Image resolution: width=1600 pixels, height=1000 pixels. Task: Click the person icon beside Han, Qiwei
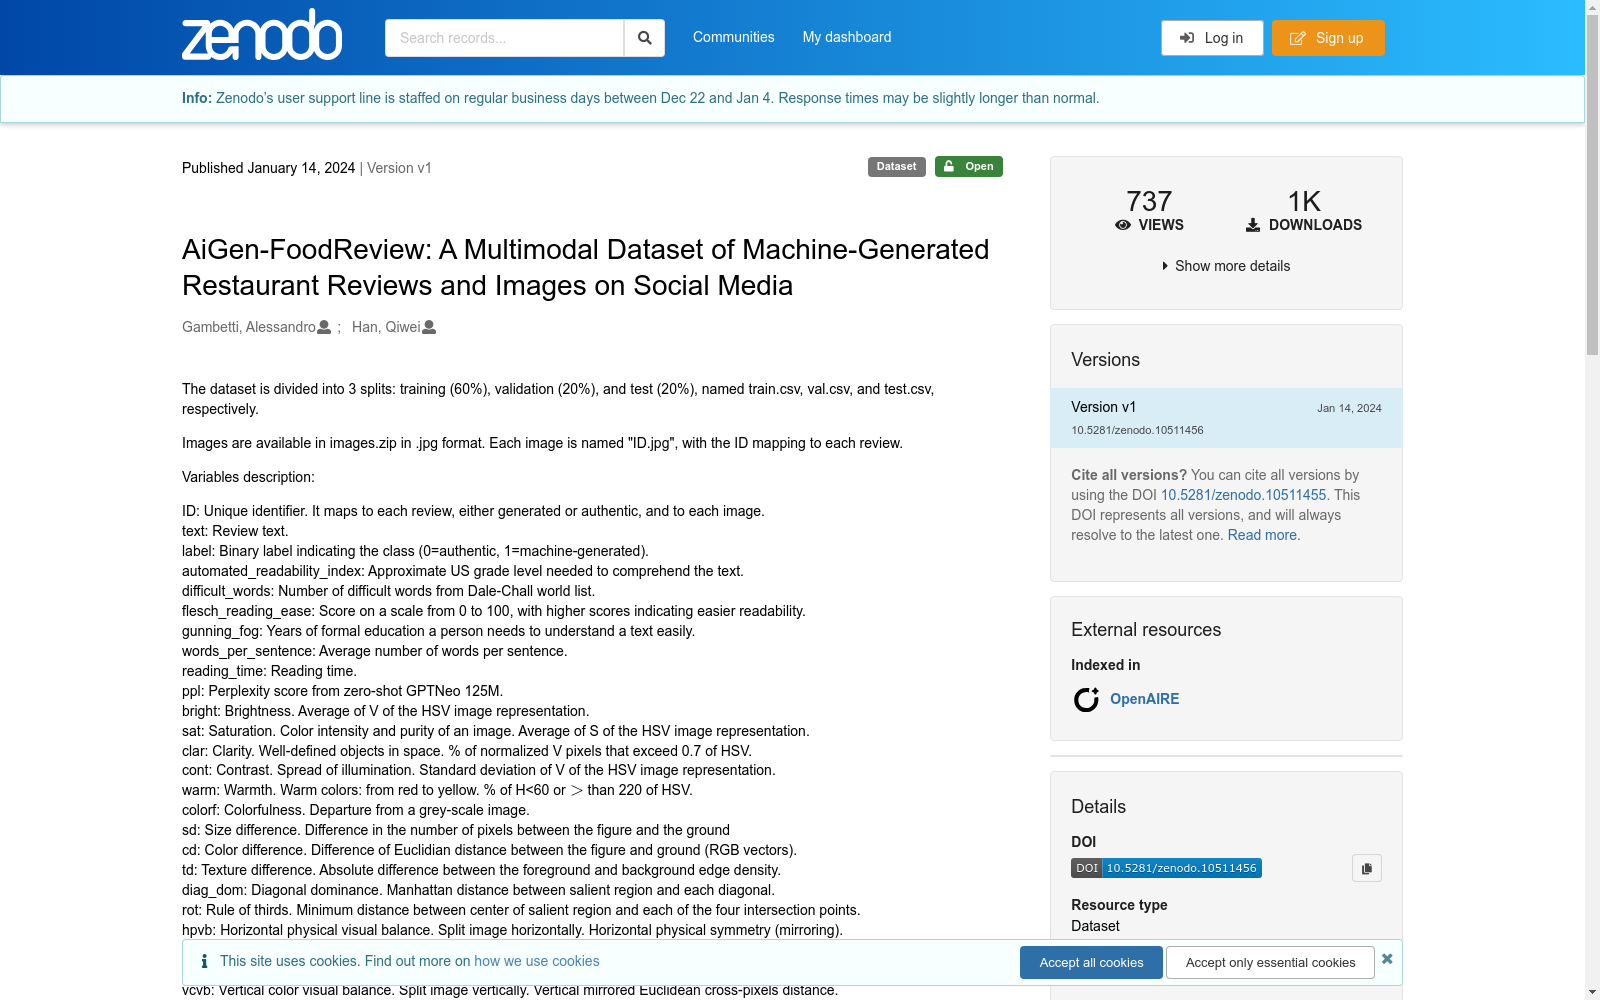point(429,327)
